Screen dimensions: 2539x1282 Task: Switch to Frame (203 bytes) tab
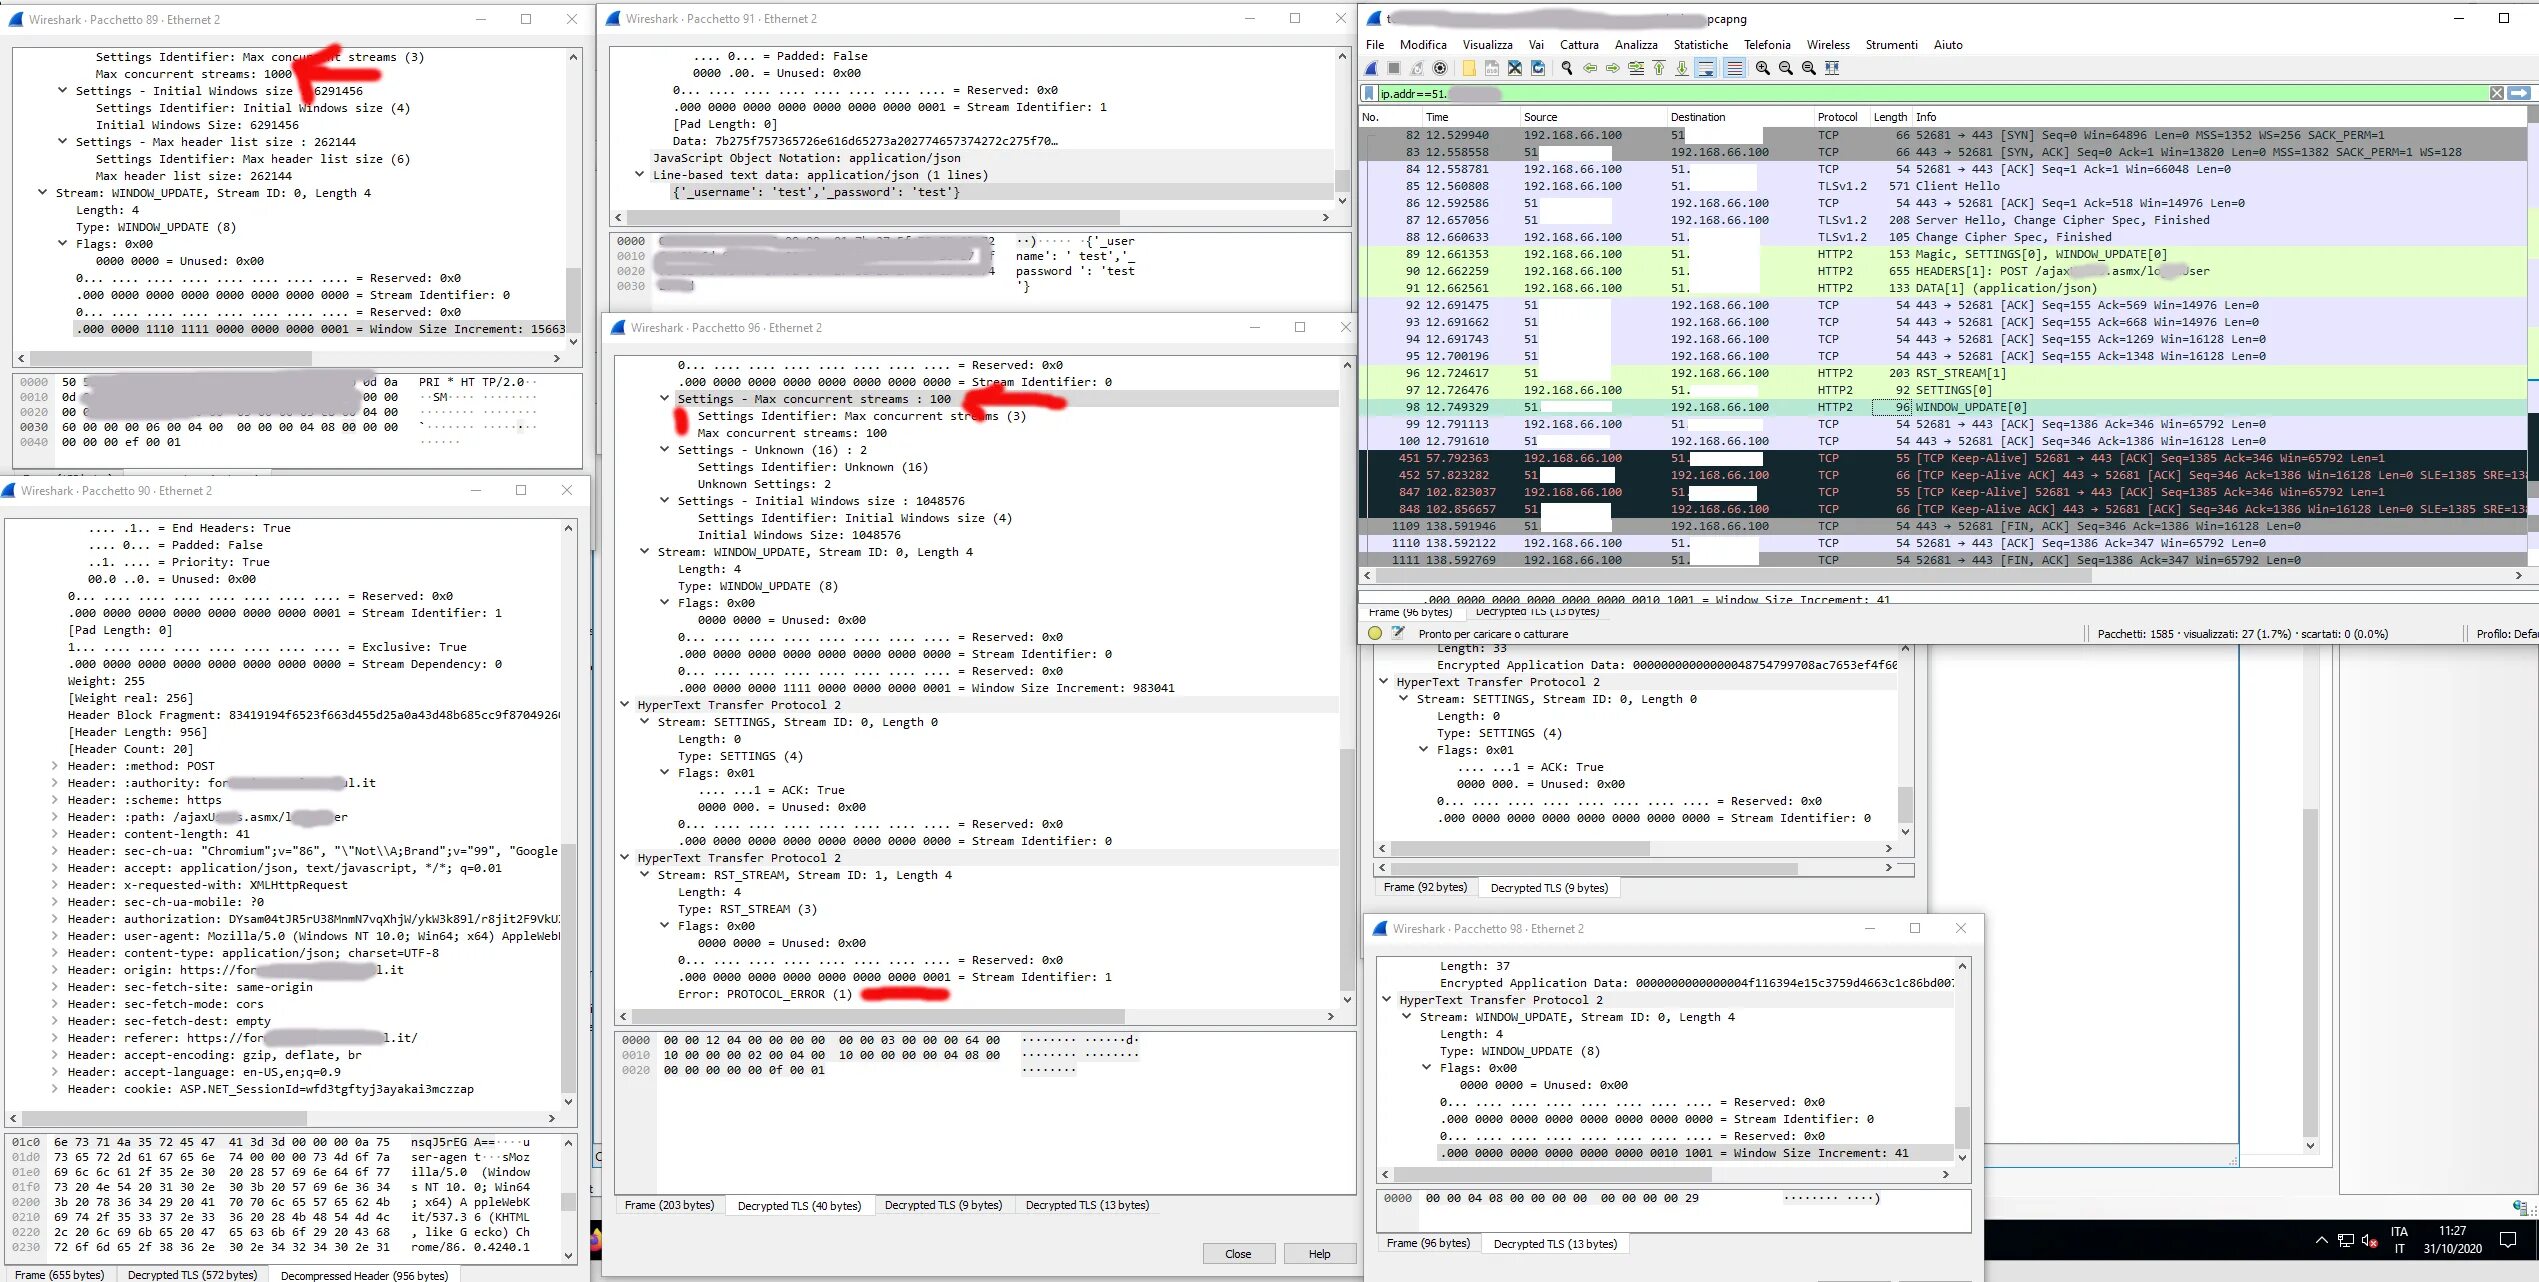pyautogui.click(x=669, y=1205)
